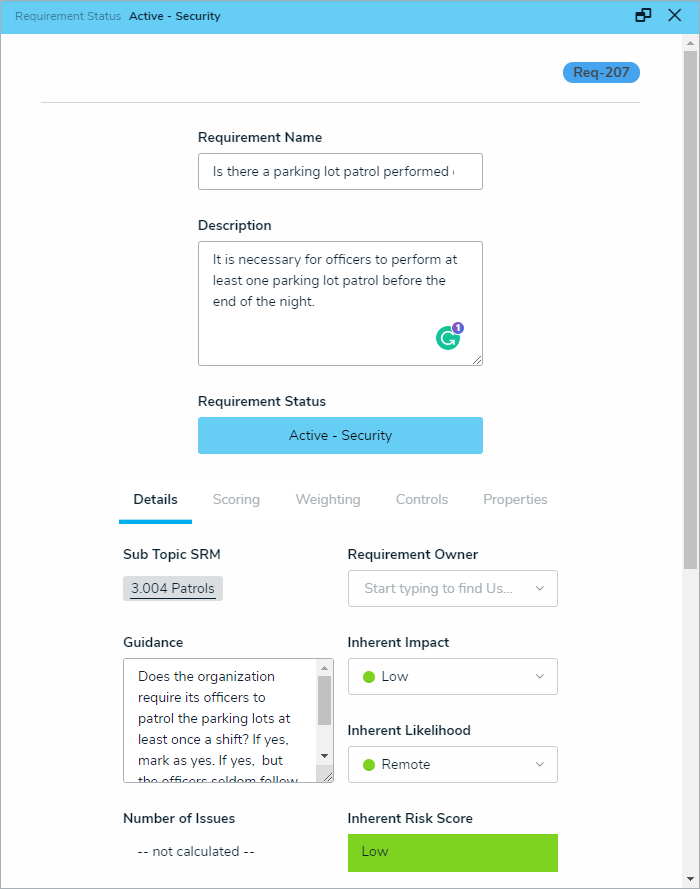Switch to the Scoring tab
The height and width of the screenshot is (889, 700).
pyautogui.click(x=236, y=500)
